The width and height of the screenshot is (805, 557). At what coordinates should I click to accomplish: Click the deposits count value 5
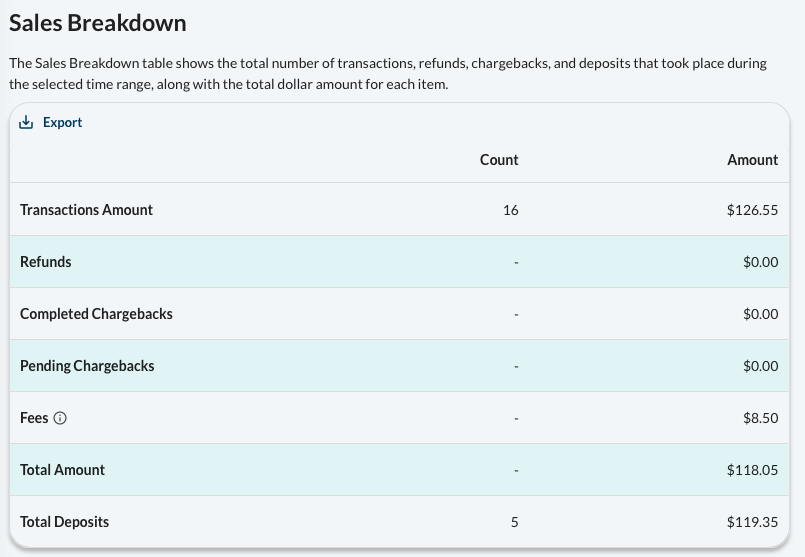[514, 522]
